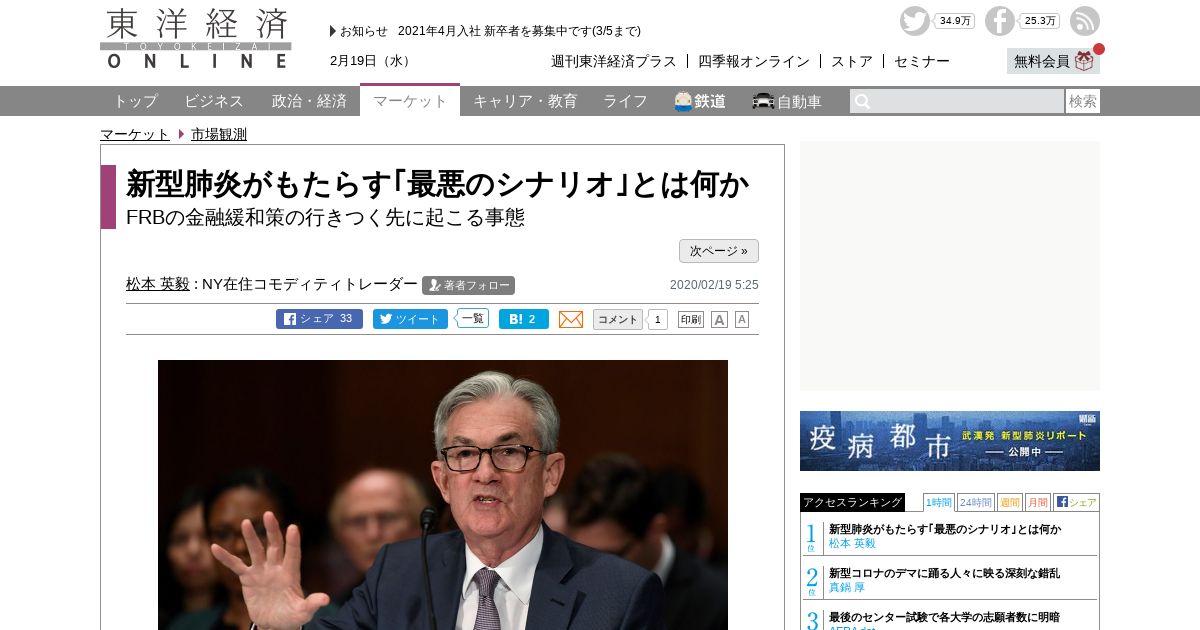Screen dimensions: 1200x630
Task: Click the 検索 search button
Action: click(1083, 101)
